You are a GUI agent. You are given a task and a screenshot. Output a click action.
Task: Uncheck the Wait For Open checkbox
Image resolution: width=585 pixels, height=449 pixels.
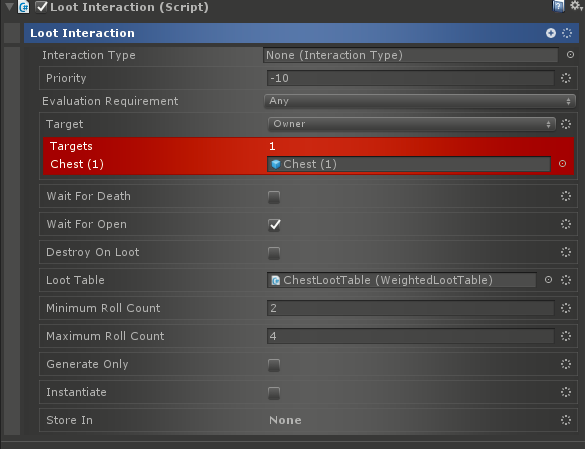[274, 225]
